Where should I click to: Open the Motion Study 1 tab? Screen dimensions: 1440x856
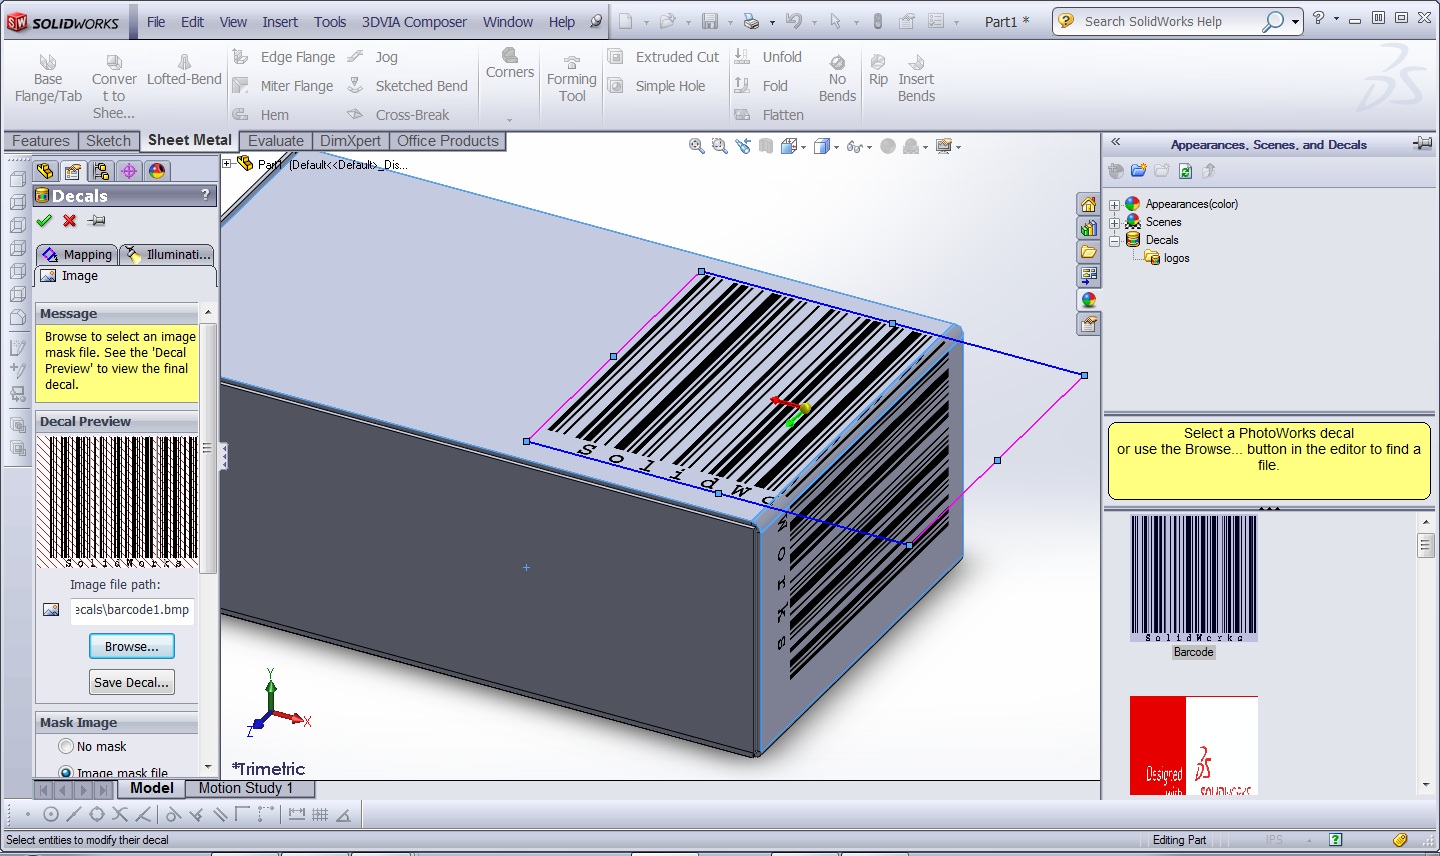point(246,788)
